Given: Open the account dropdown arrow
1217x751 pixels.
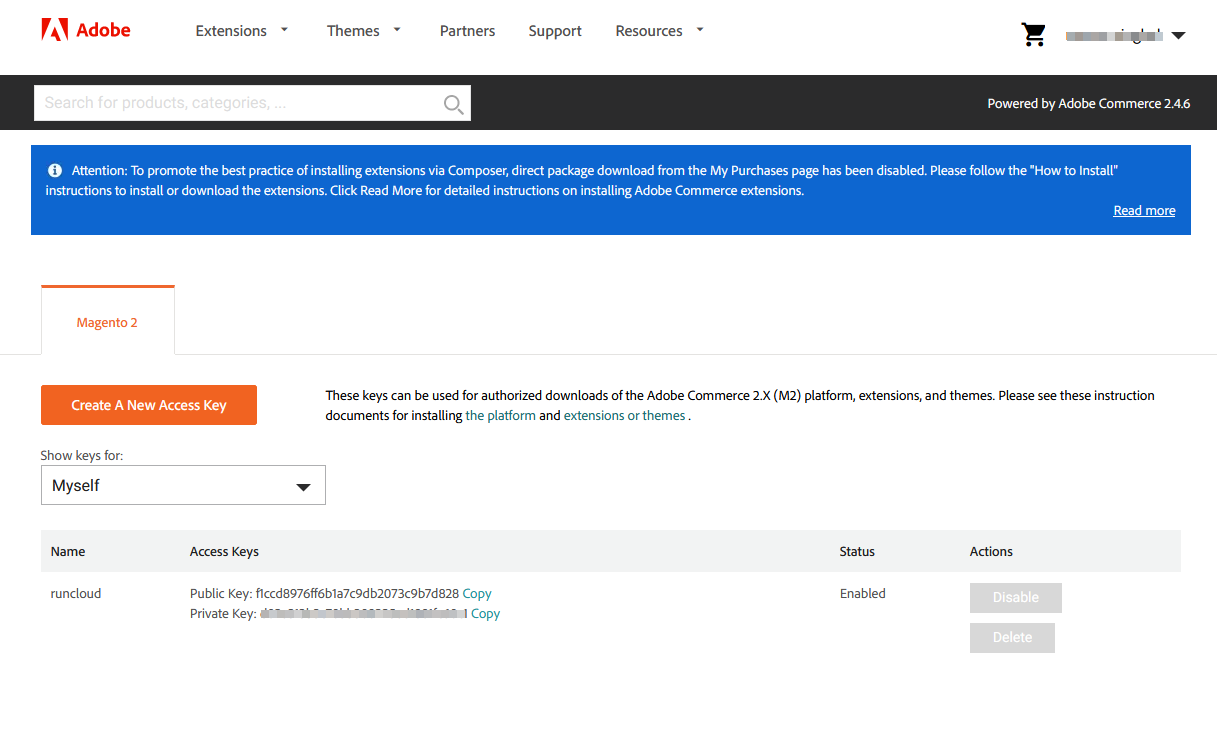Looking at the screenshot, I should pyautogui.click(x=1178, y=35).
